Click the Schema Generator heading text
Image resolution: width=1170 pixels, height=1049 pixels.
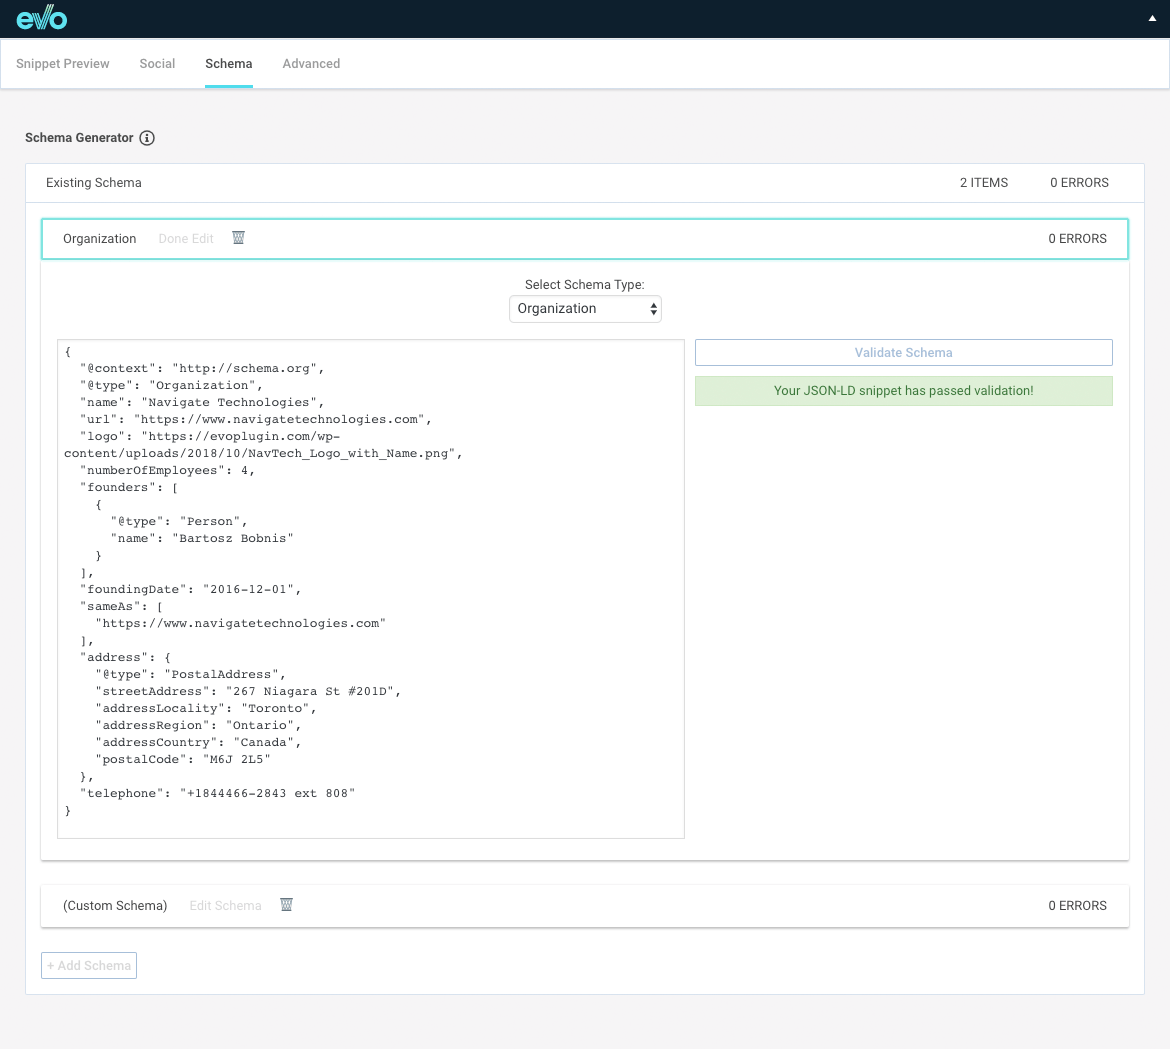click(79, 138)
